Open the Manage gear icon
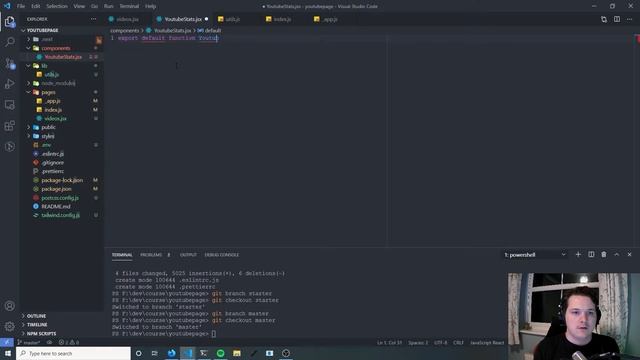The height and width of the screenshot is (360, 640). coord(10,326)
